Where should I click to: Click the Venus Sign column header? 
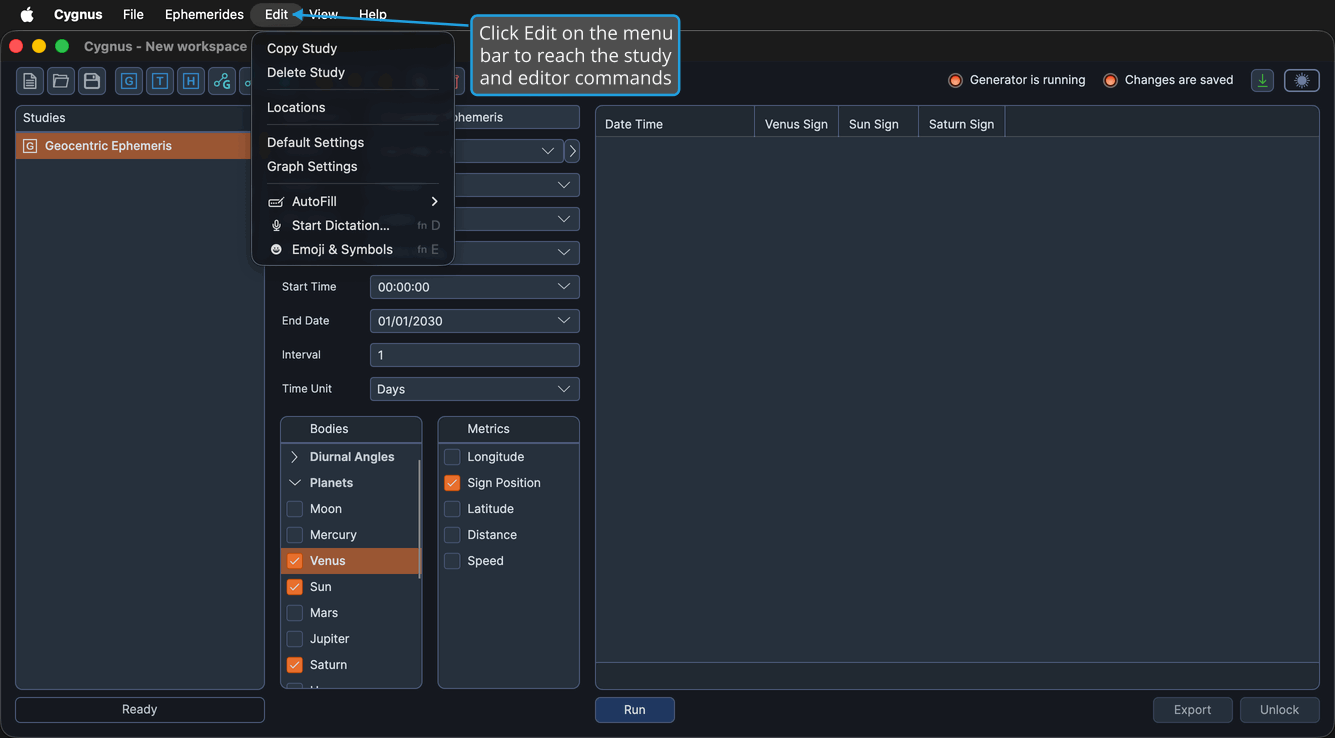pos(796,124)
